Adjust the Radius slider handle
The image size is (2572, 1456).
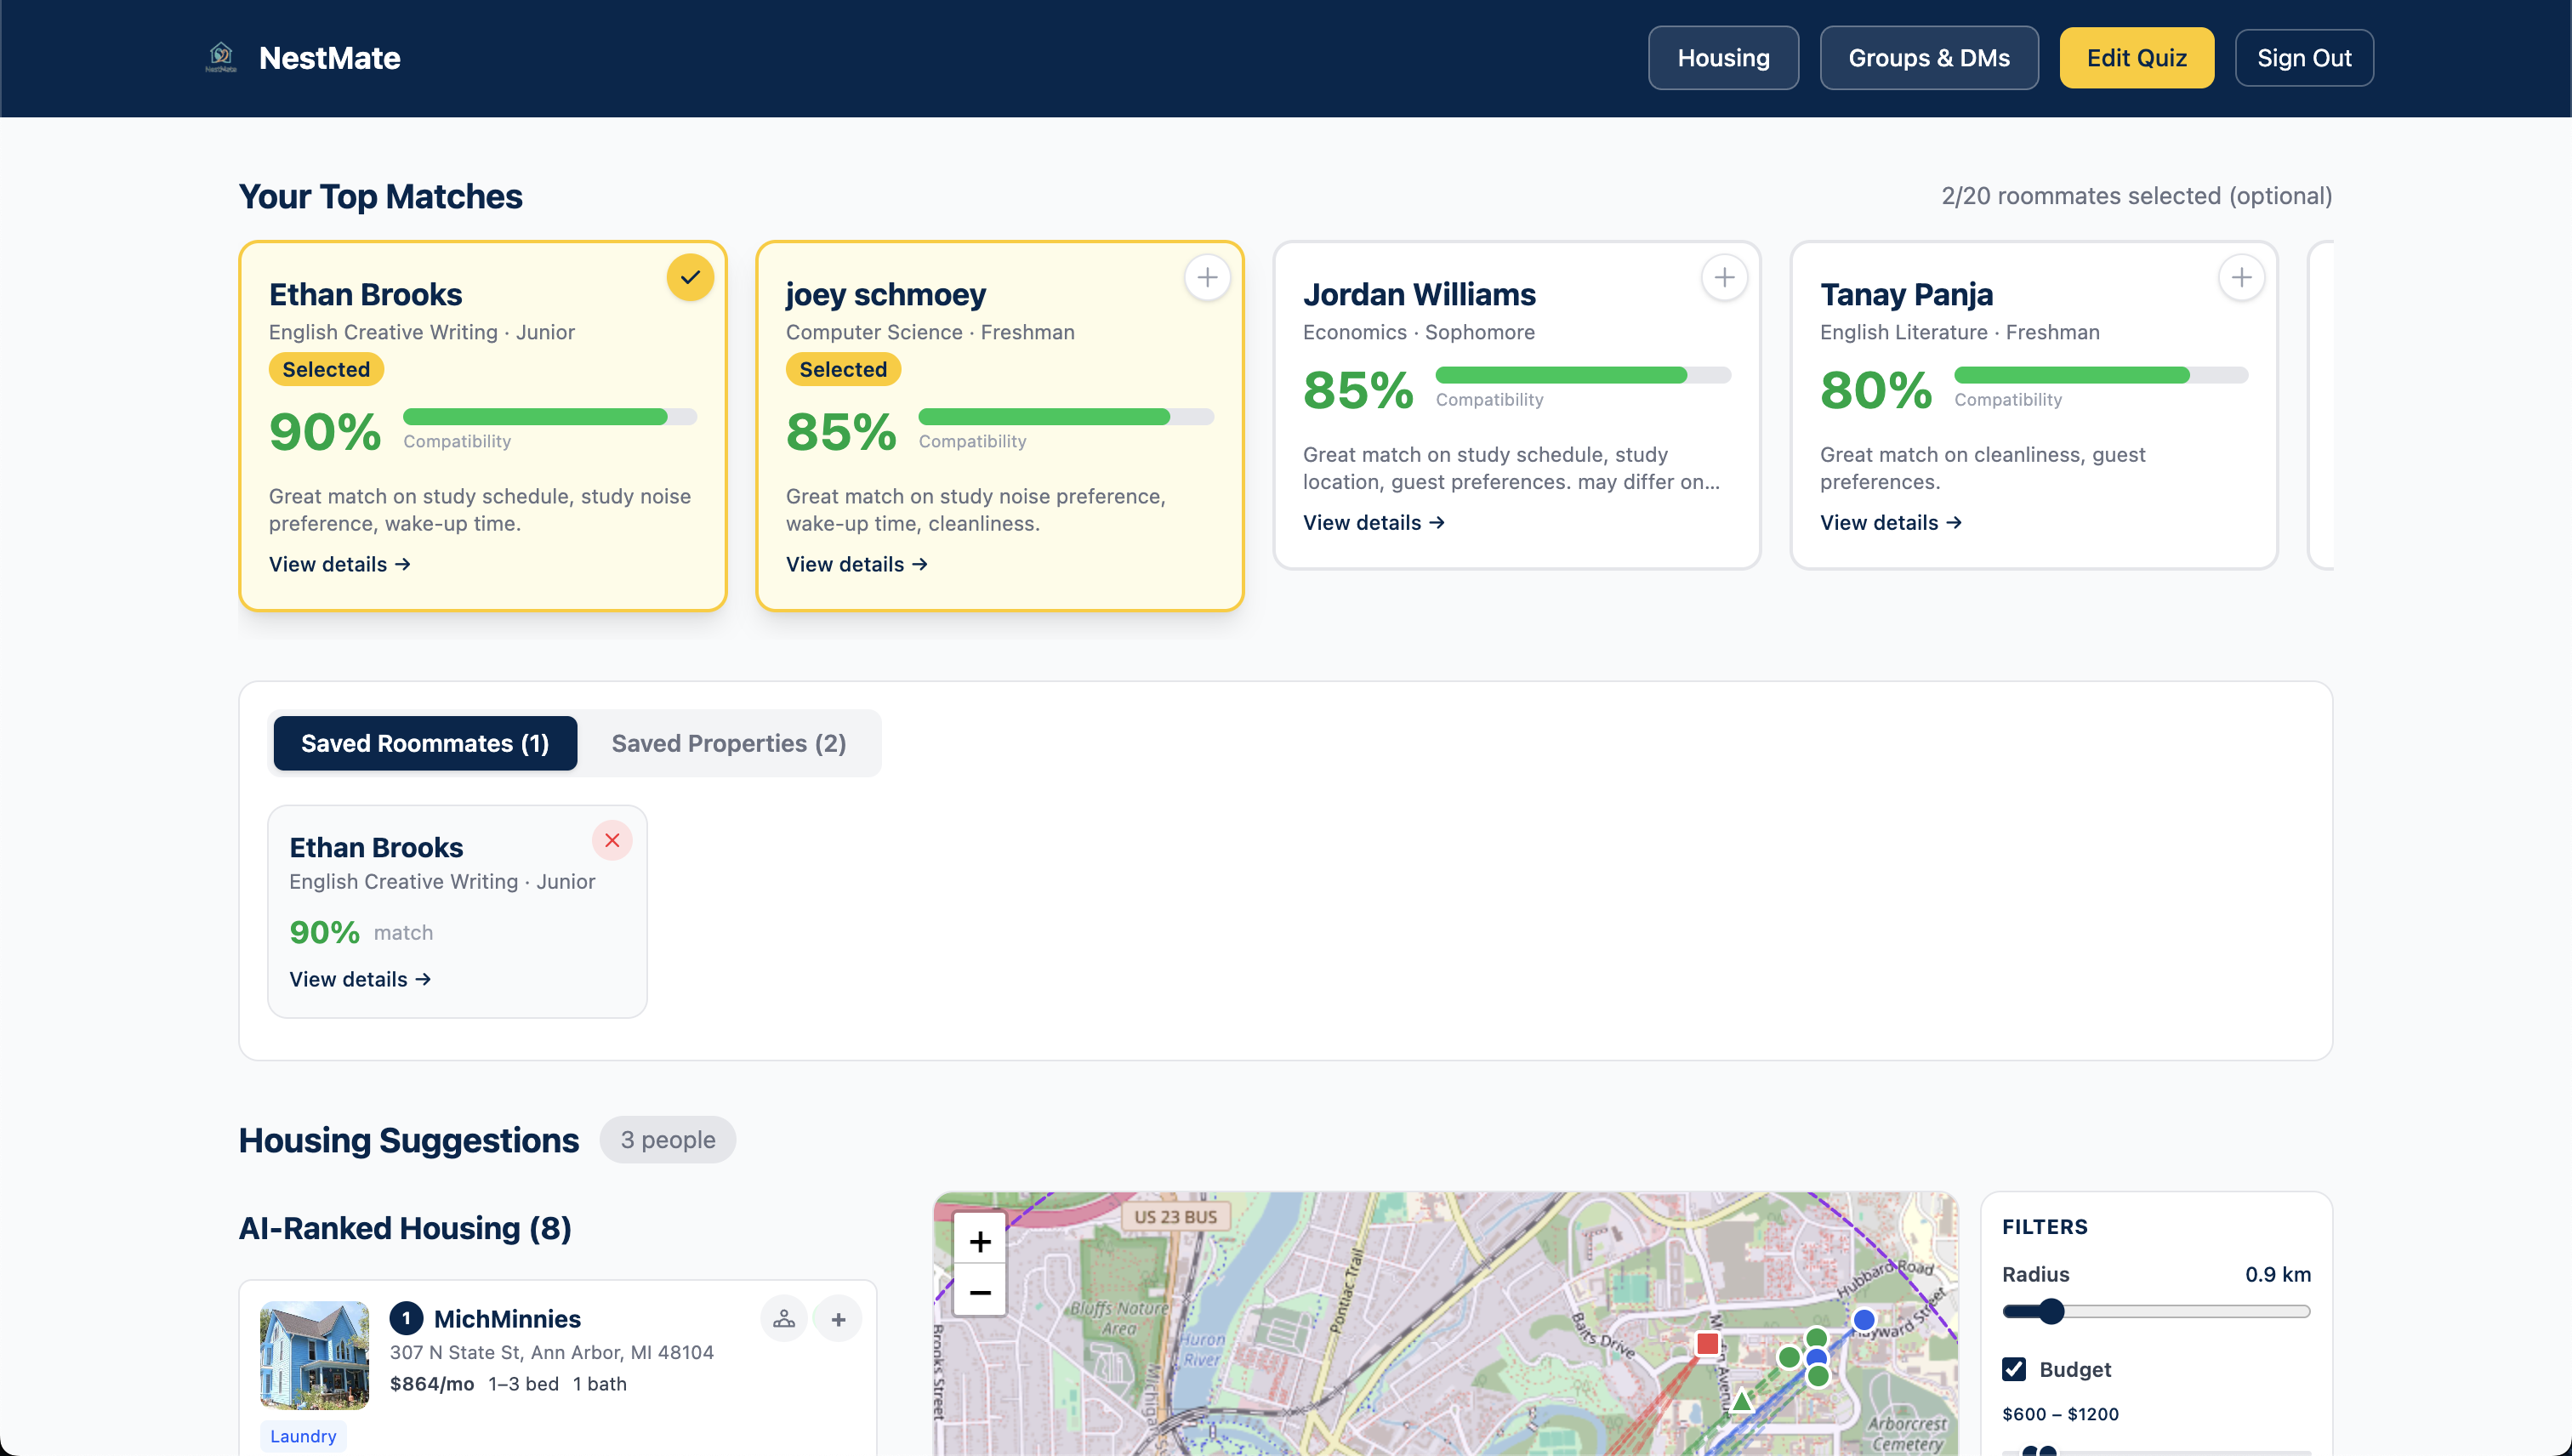(2051, 1311)
